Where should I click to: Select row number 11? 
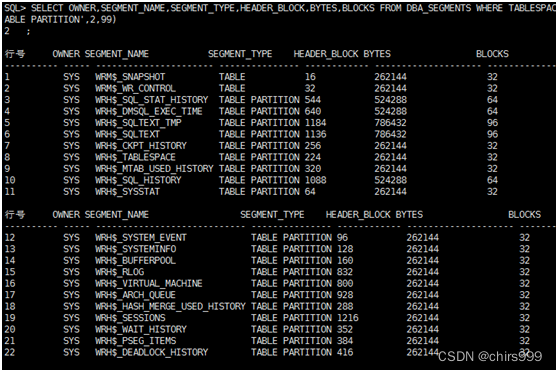[10, 192]
